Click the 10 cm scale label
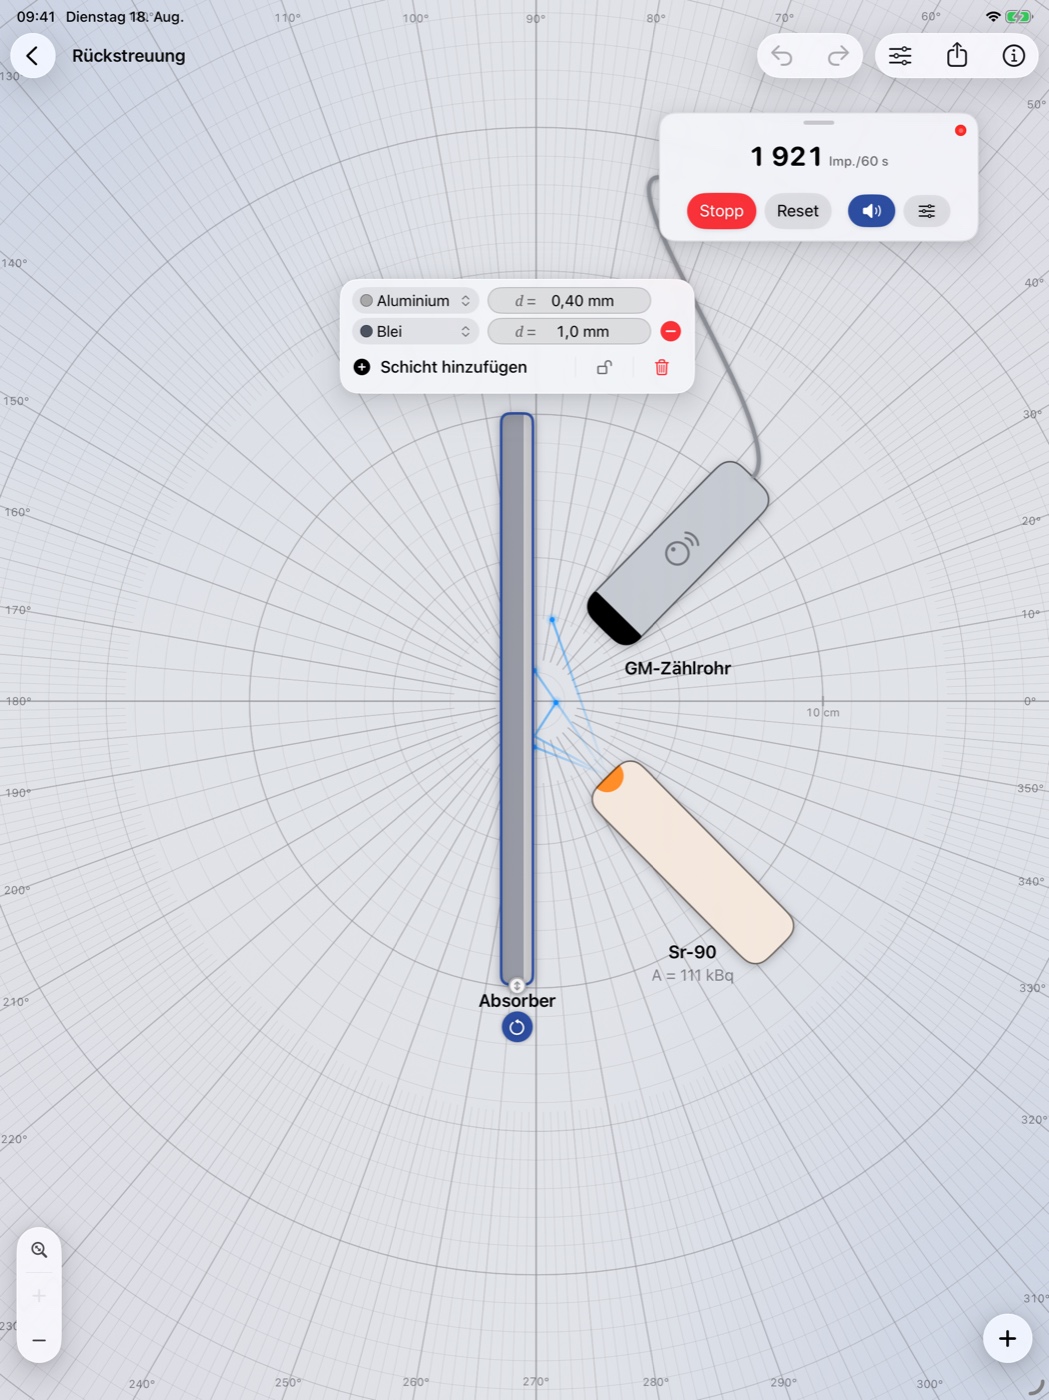The height and width of the screenshot is (1400, 1049). pos(823,713)
